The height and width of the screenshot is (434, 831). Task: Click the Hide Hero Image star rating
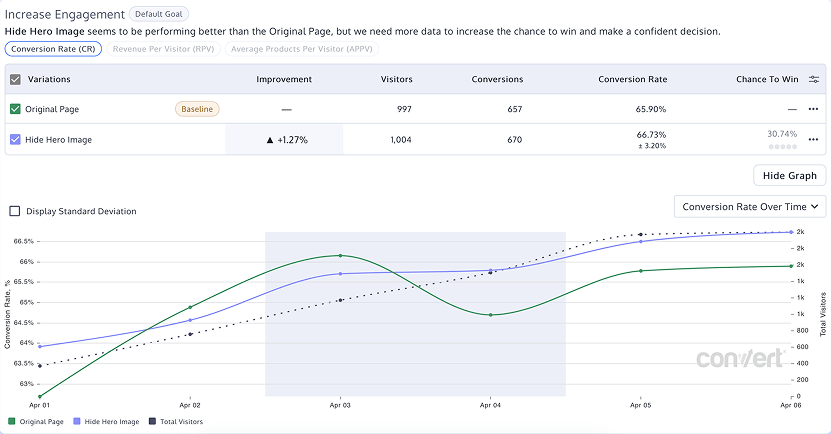click(x=782, y=146)
